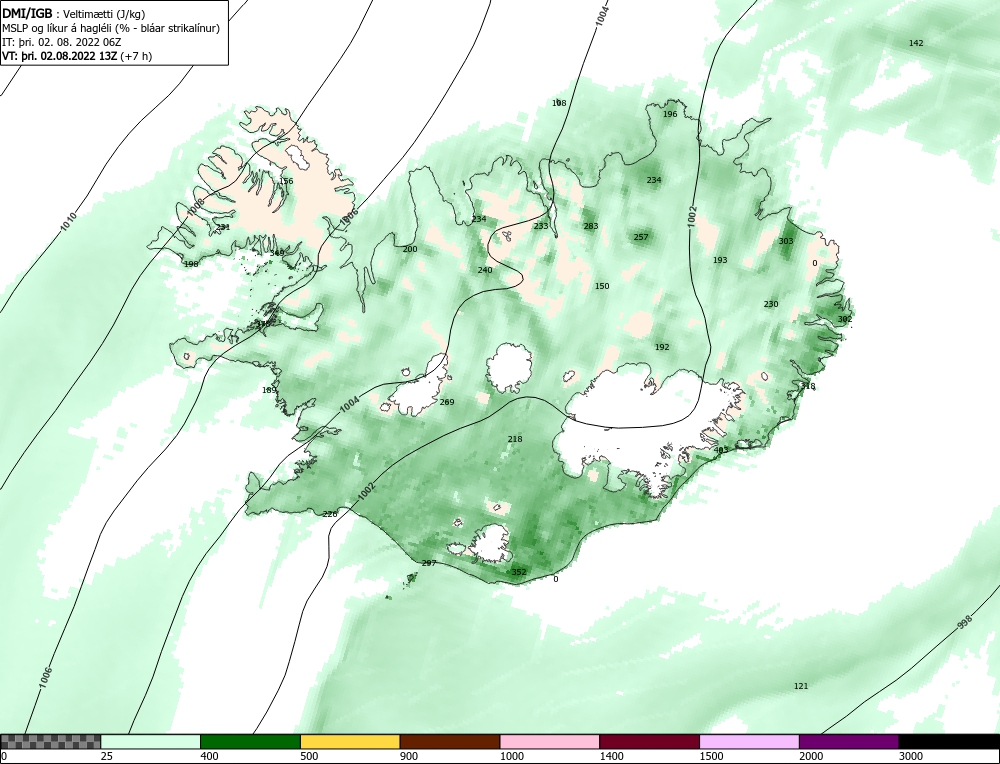Click the CAPE value '318' on the map
The image size is (1000, 764).
808,386
